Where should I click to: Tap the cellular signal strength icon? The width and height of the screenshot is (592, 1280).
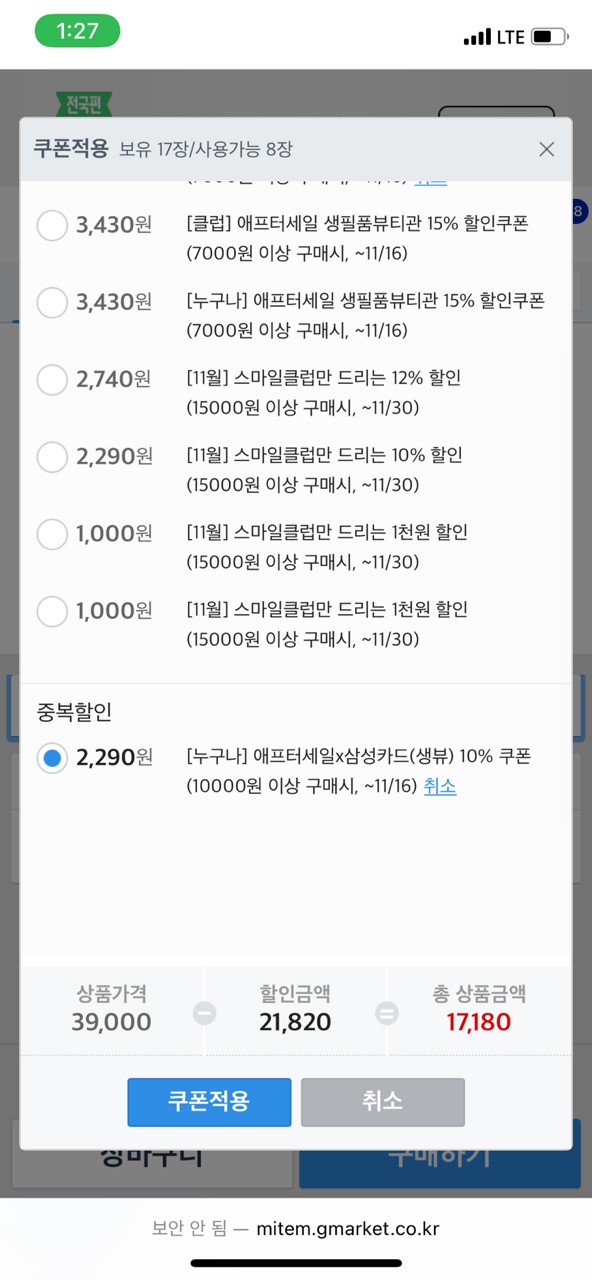tap(477, 38)
